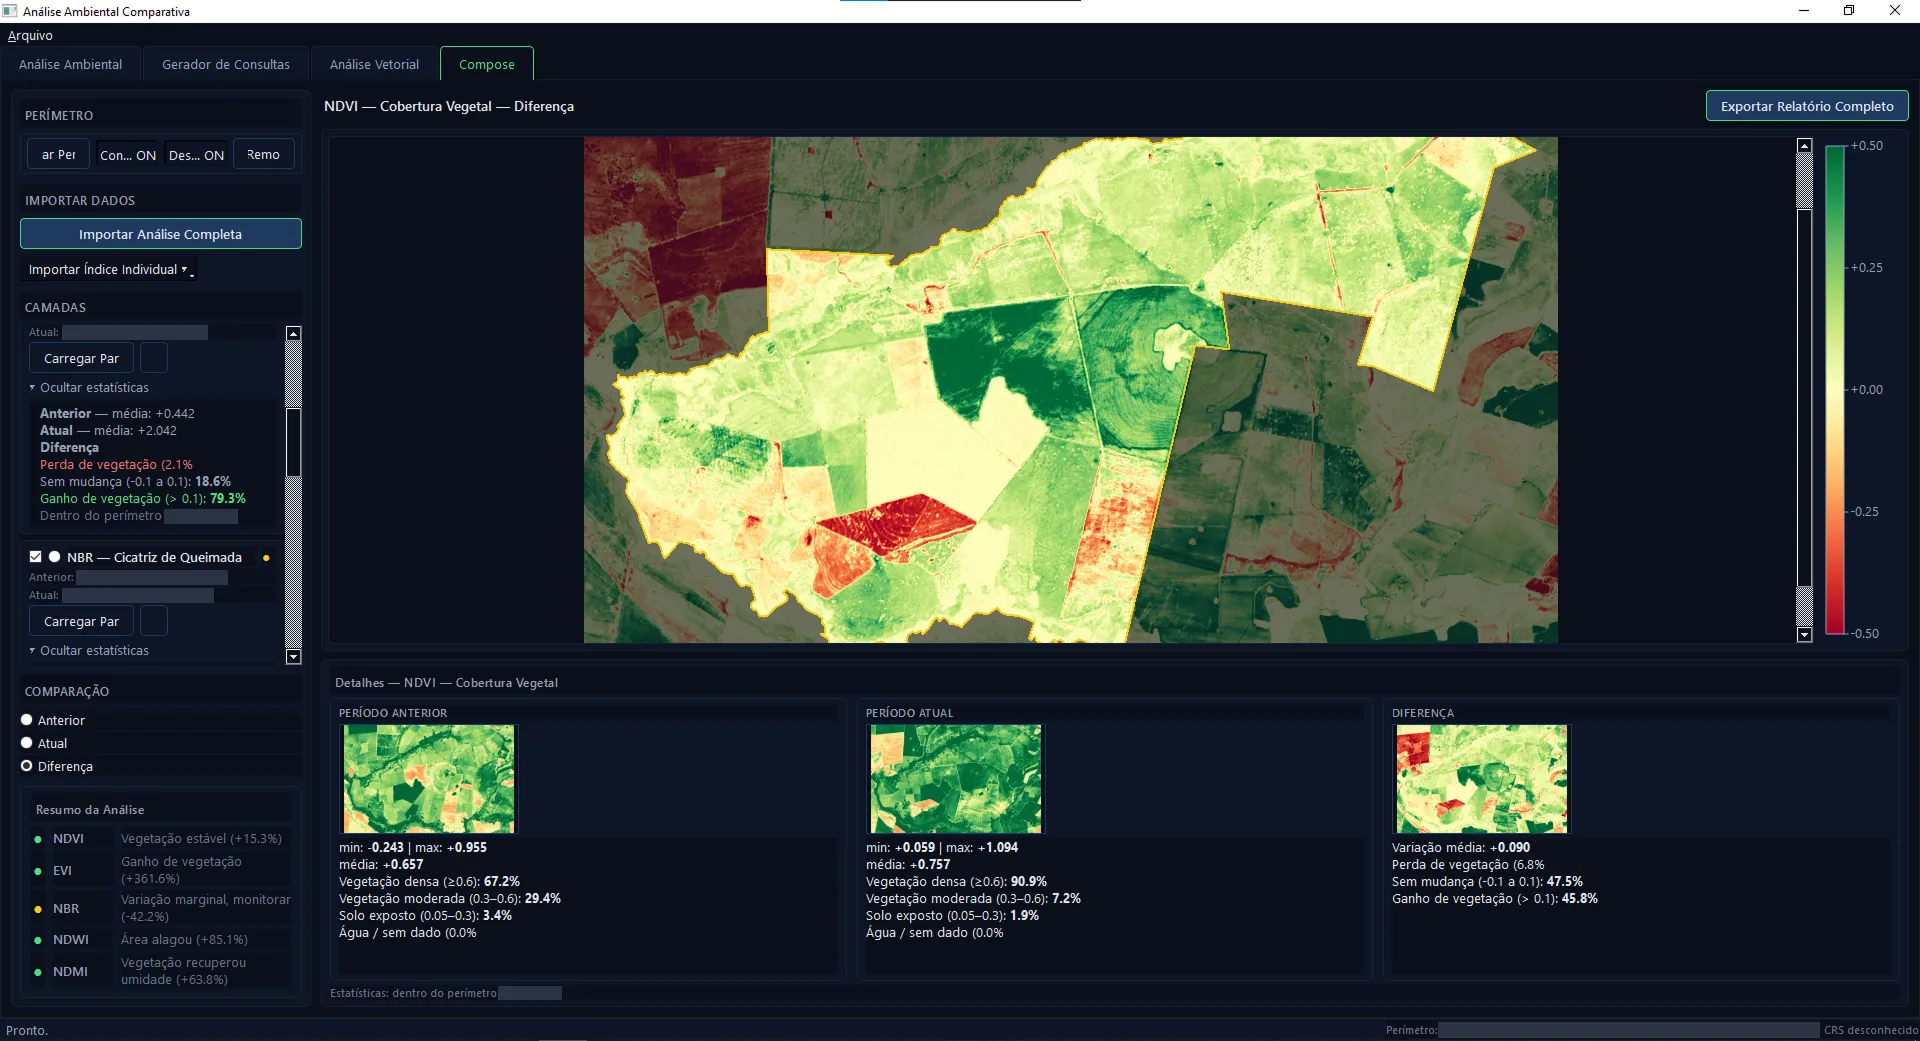Open the Arquivo menu
The width and height of the screenshot is (1920, 1041).
[x=30, y=35]
